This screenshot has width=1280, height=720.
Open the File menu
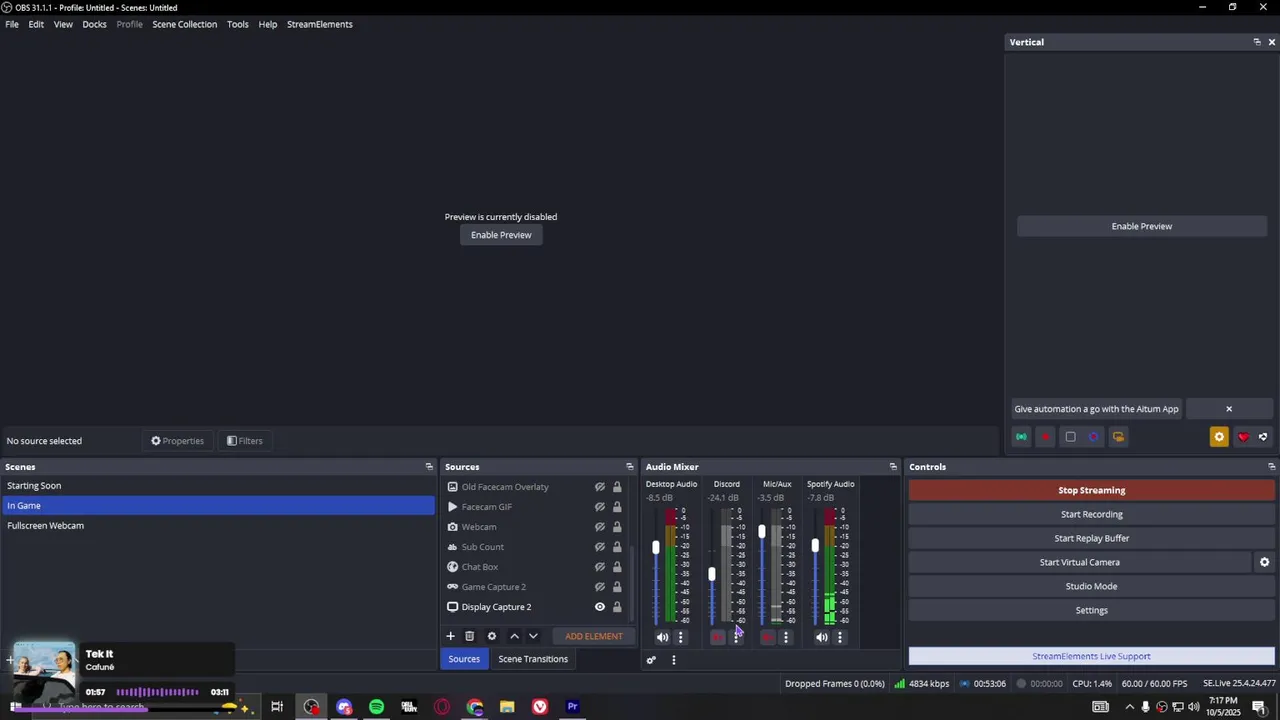coord(12,24)
